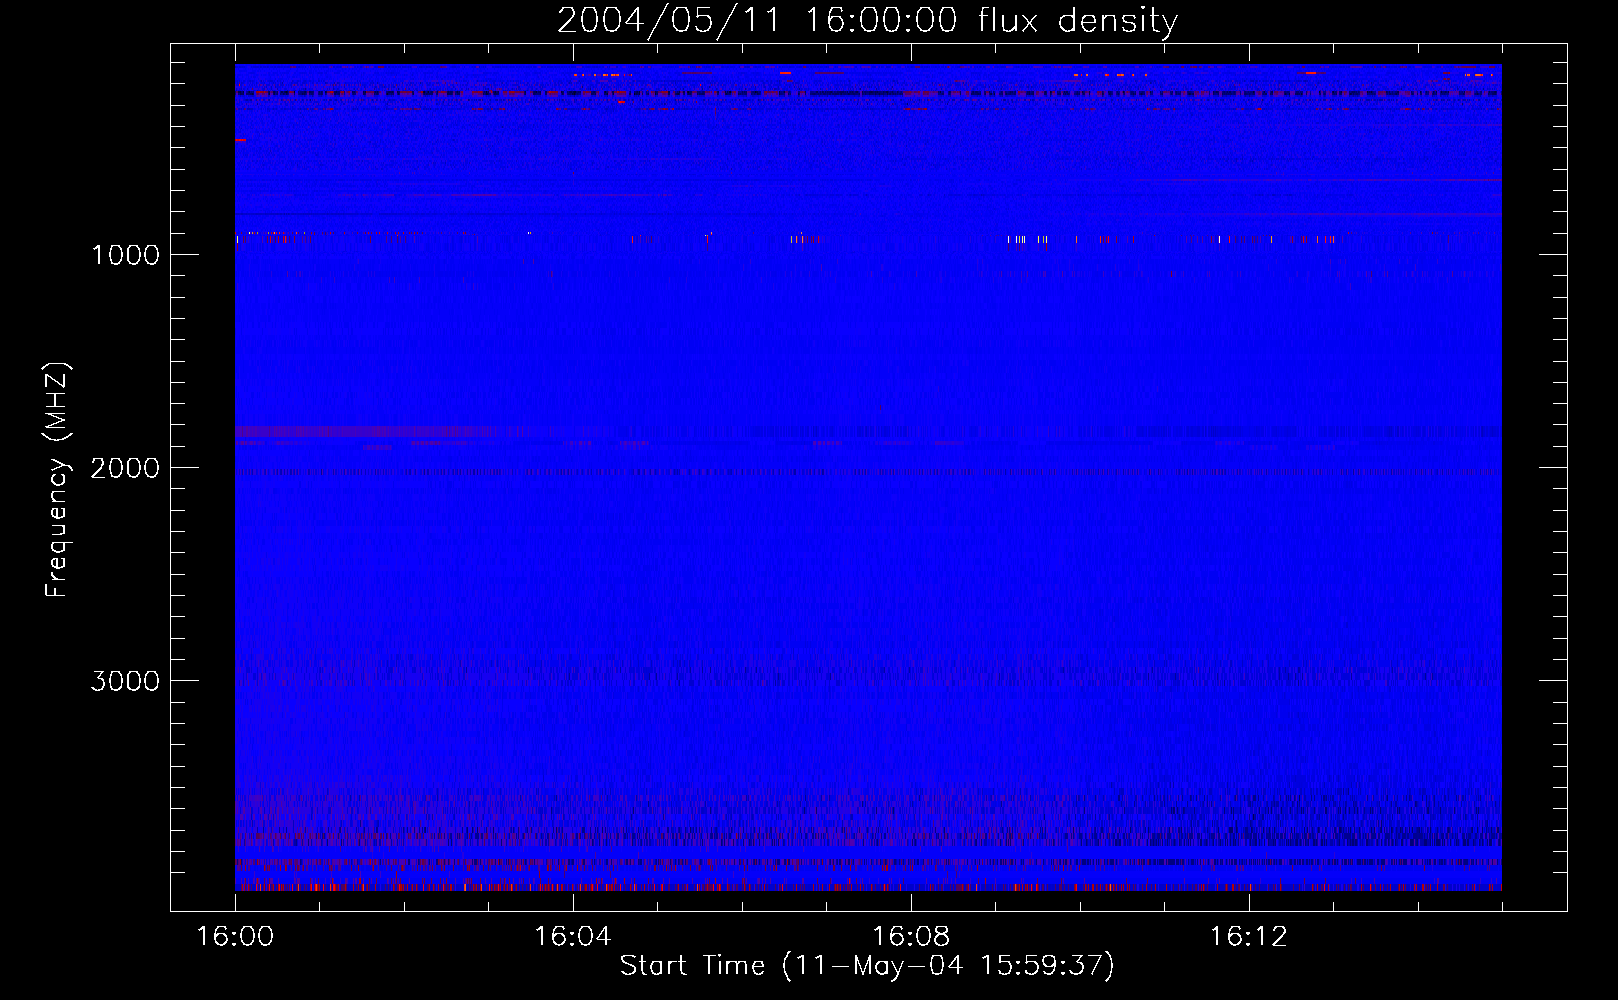Click the plot title '2004/05/11 16:00:00 flux density'
The width and height of the screenshot is (1618, 1000).
pos(867,21)
